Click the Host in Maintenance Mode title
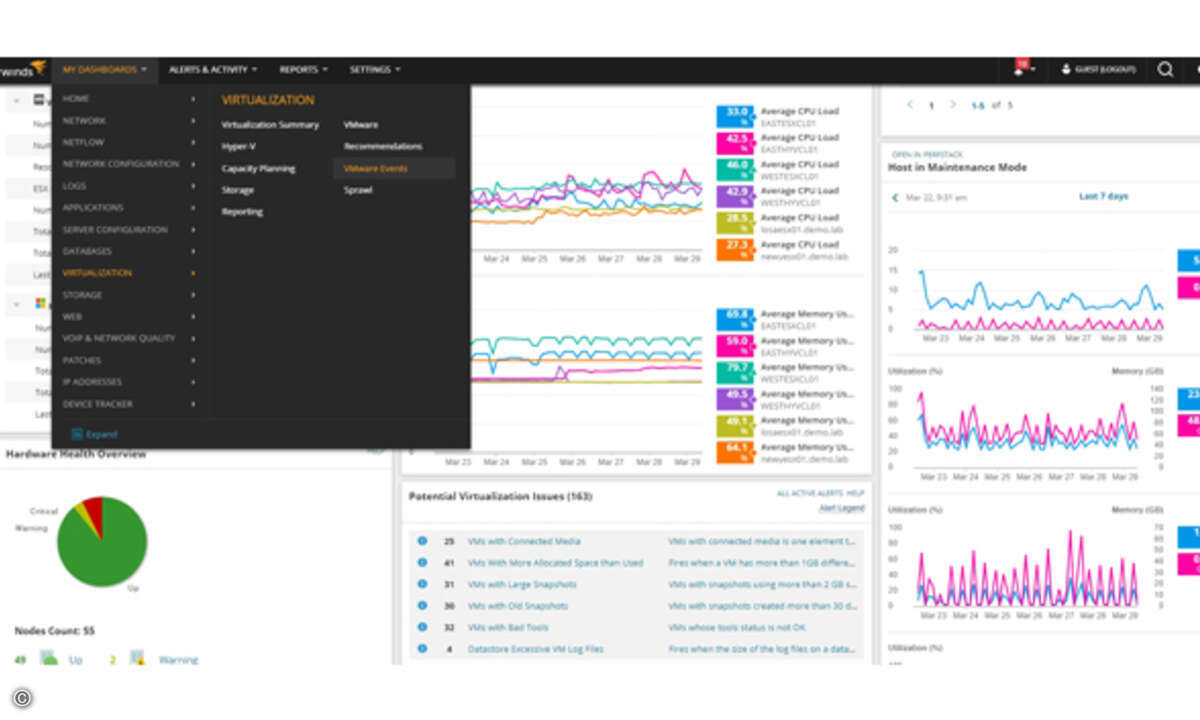 [957, 168]
